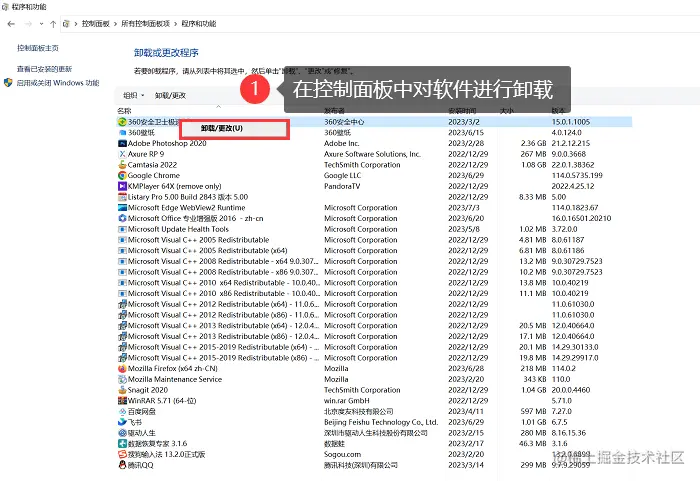Image resolution: width=700 pixels, height=481 pixels.
Task: Click the Snagit 2020 icon
Action: (x=122, y=390)
